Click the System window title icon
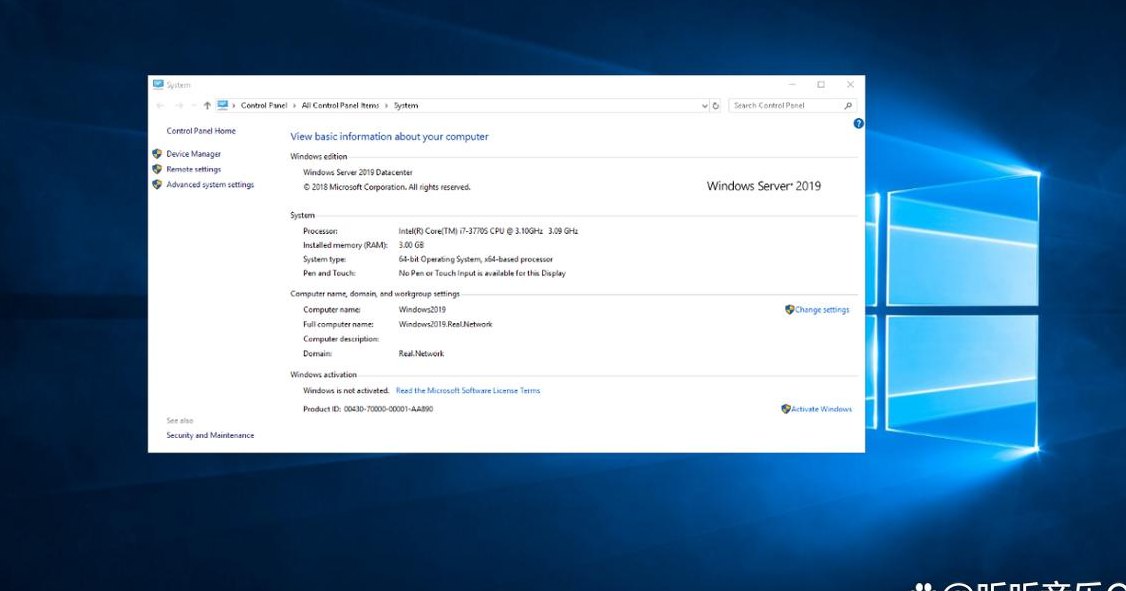Image resolution: width=1126 pixels, height=591 pixels. [x=158, y=85]
